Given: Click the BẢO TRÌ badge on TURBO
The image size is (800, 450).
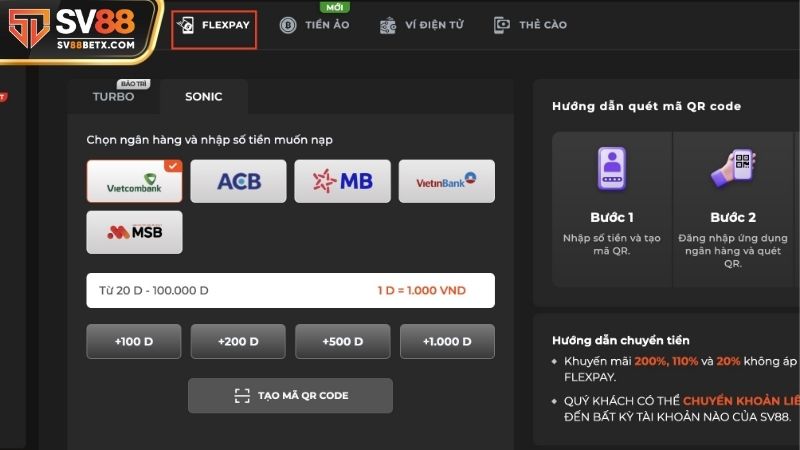Looking at the screenshot, I should pyautogui.click(x=133, y=84).
